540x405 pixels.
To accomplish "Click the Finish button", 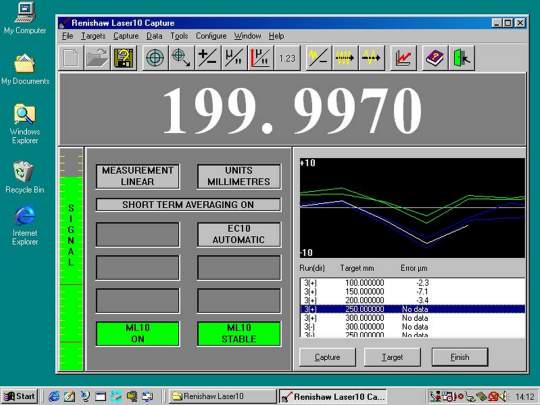I will 460,357.
